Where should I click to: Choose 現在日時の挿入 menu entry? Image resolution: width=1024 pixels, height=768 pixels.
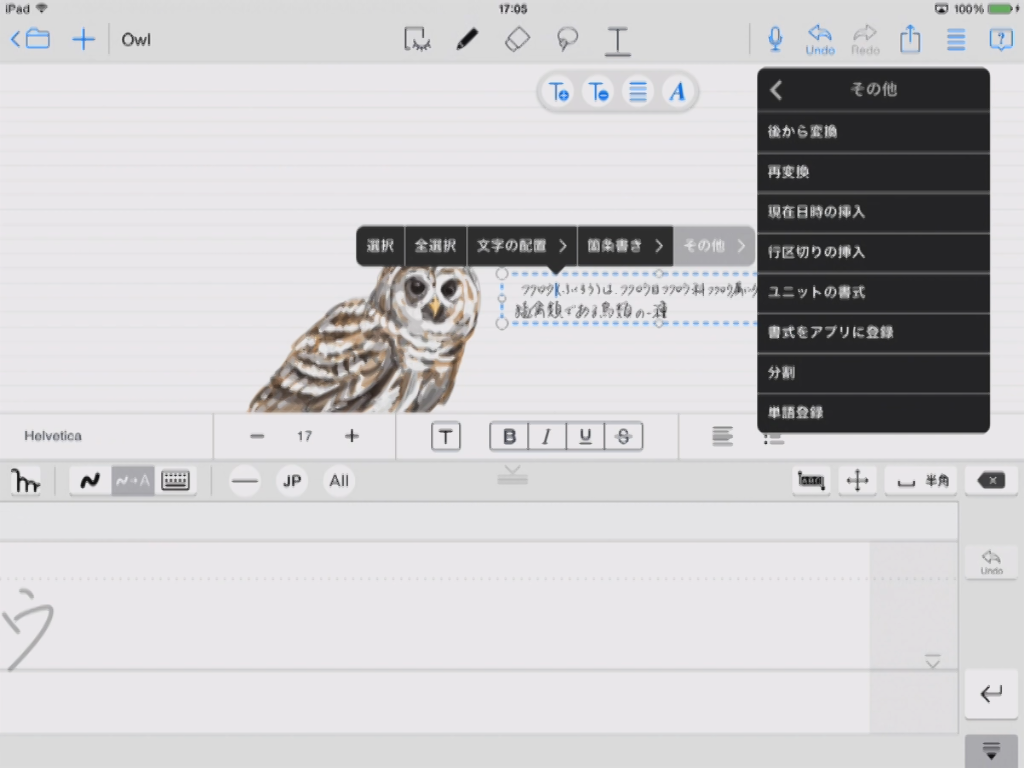(x=873, y=212)
